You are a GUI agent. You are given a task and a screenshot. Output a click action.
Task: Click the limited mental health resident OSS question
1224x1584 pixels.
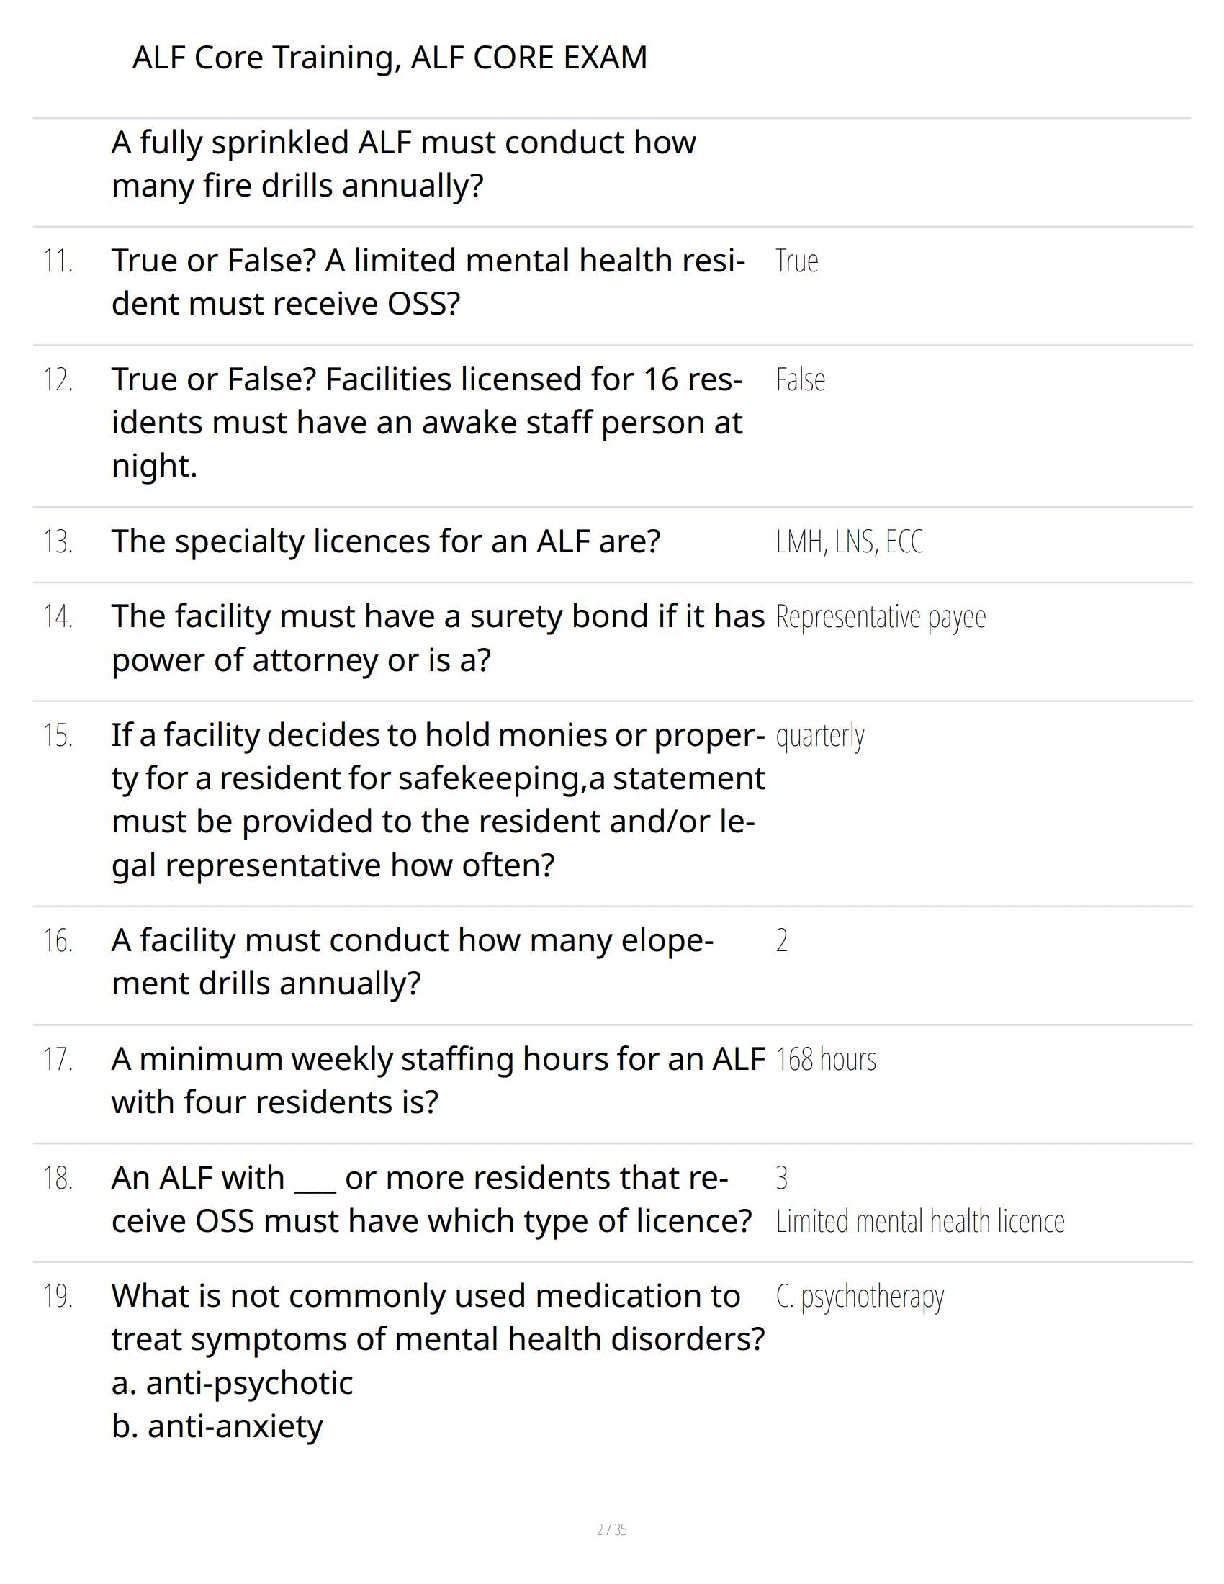point(428,282)
